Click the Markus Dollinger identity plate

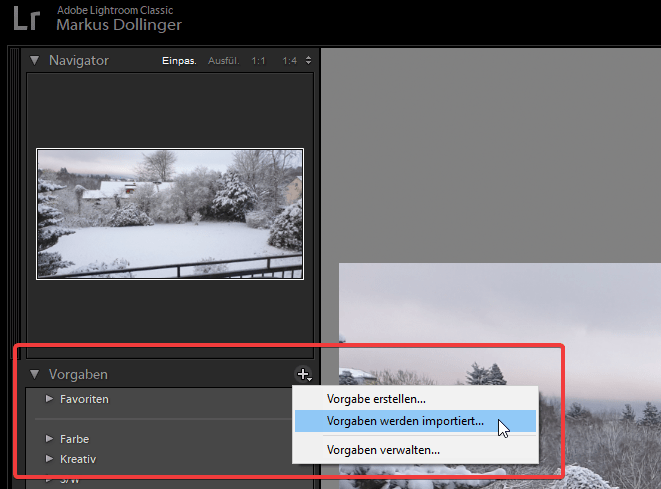pos(119,25)
